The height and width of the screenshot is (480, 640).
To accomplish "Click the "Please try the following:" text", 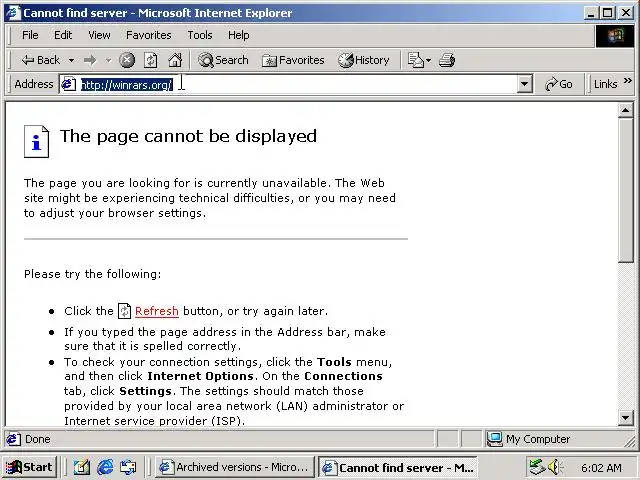I will (x=93, y=274).
